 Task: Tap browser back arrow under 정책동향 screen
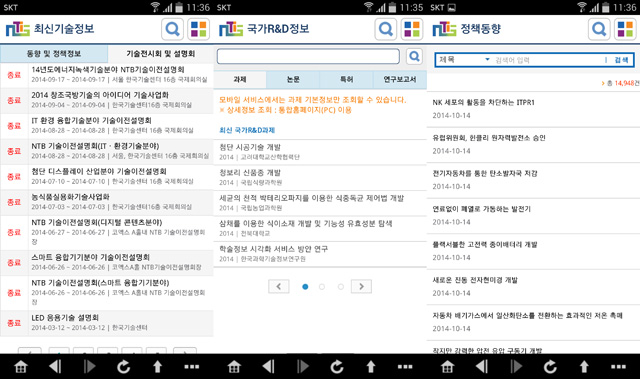click(x=482, y=366)
